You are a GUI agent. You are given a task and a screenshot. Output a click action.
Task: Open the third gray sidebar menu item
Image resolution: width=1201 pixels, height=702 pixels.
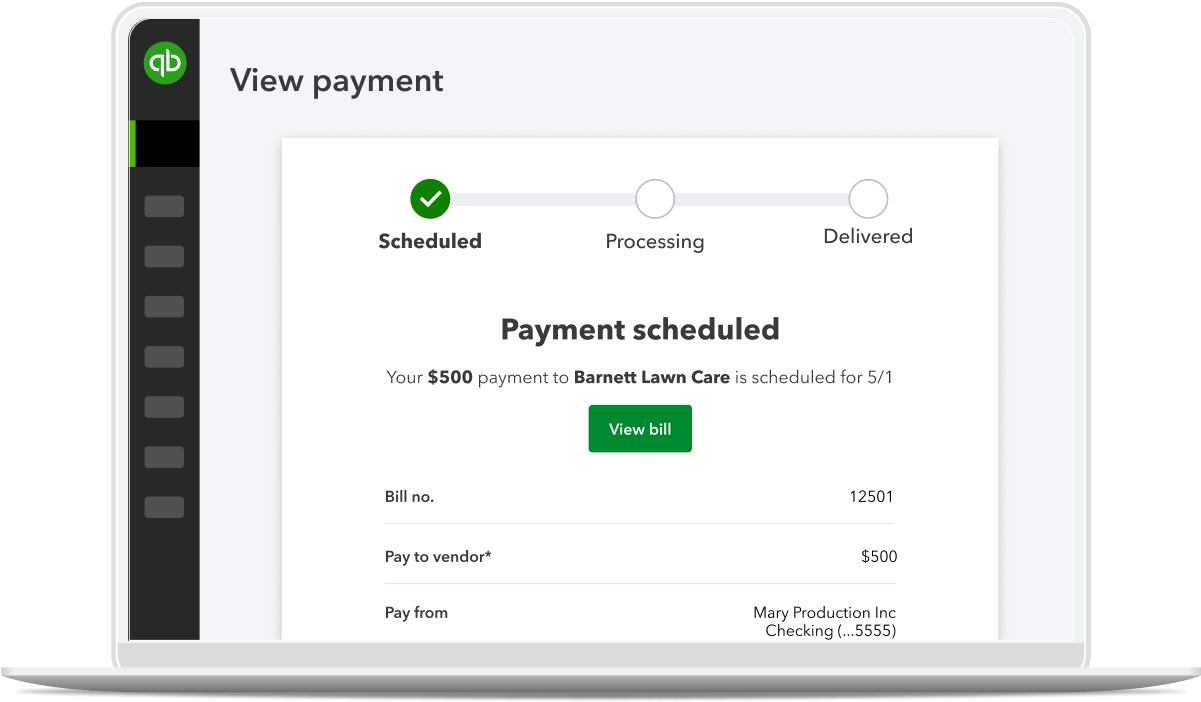click(x=164, y=307)
